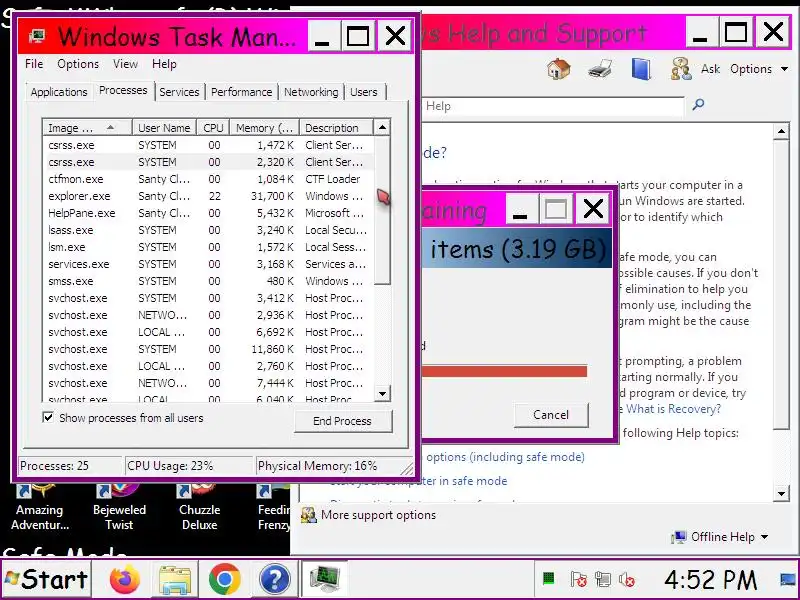Image resolution: width=800 pixels, height=600 pixels.
Task: Launch Google Chrome from the taskbar
Action: (x=224, y=580)
